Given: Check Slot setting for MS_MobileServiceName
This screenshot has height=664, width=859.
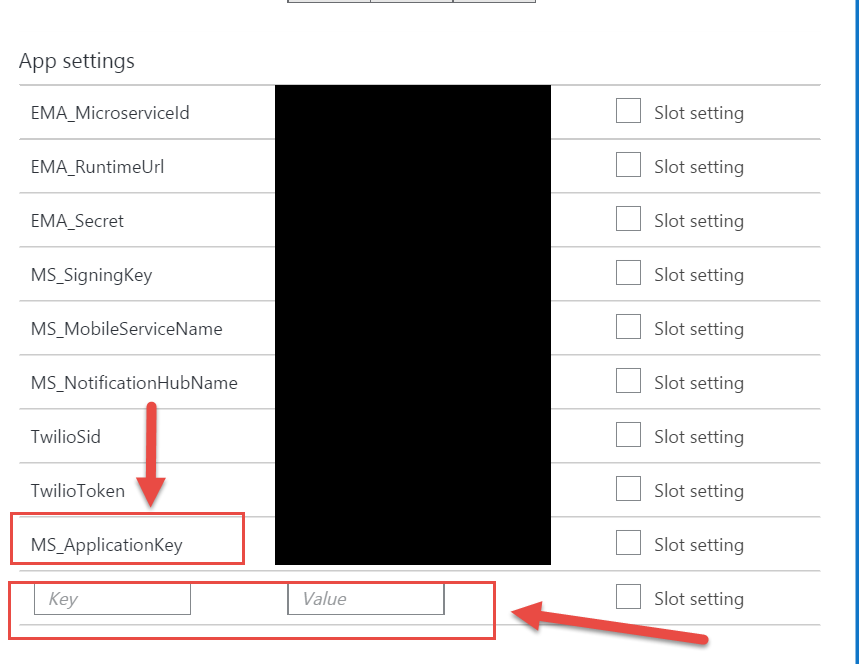Looking at the screenshot, I should click(x=628, y=327).
